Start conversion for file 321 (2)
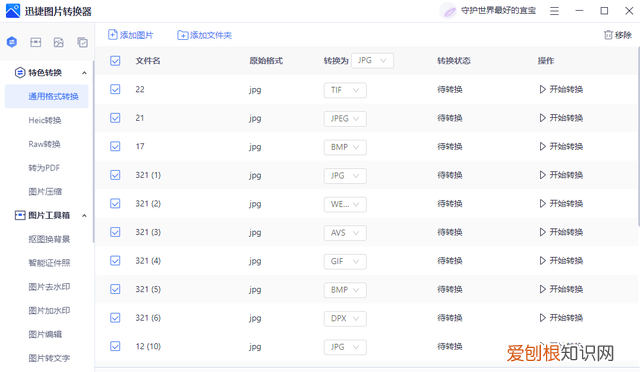The height and width of the screenshot is (372, 640). tap(561, 203)
